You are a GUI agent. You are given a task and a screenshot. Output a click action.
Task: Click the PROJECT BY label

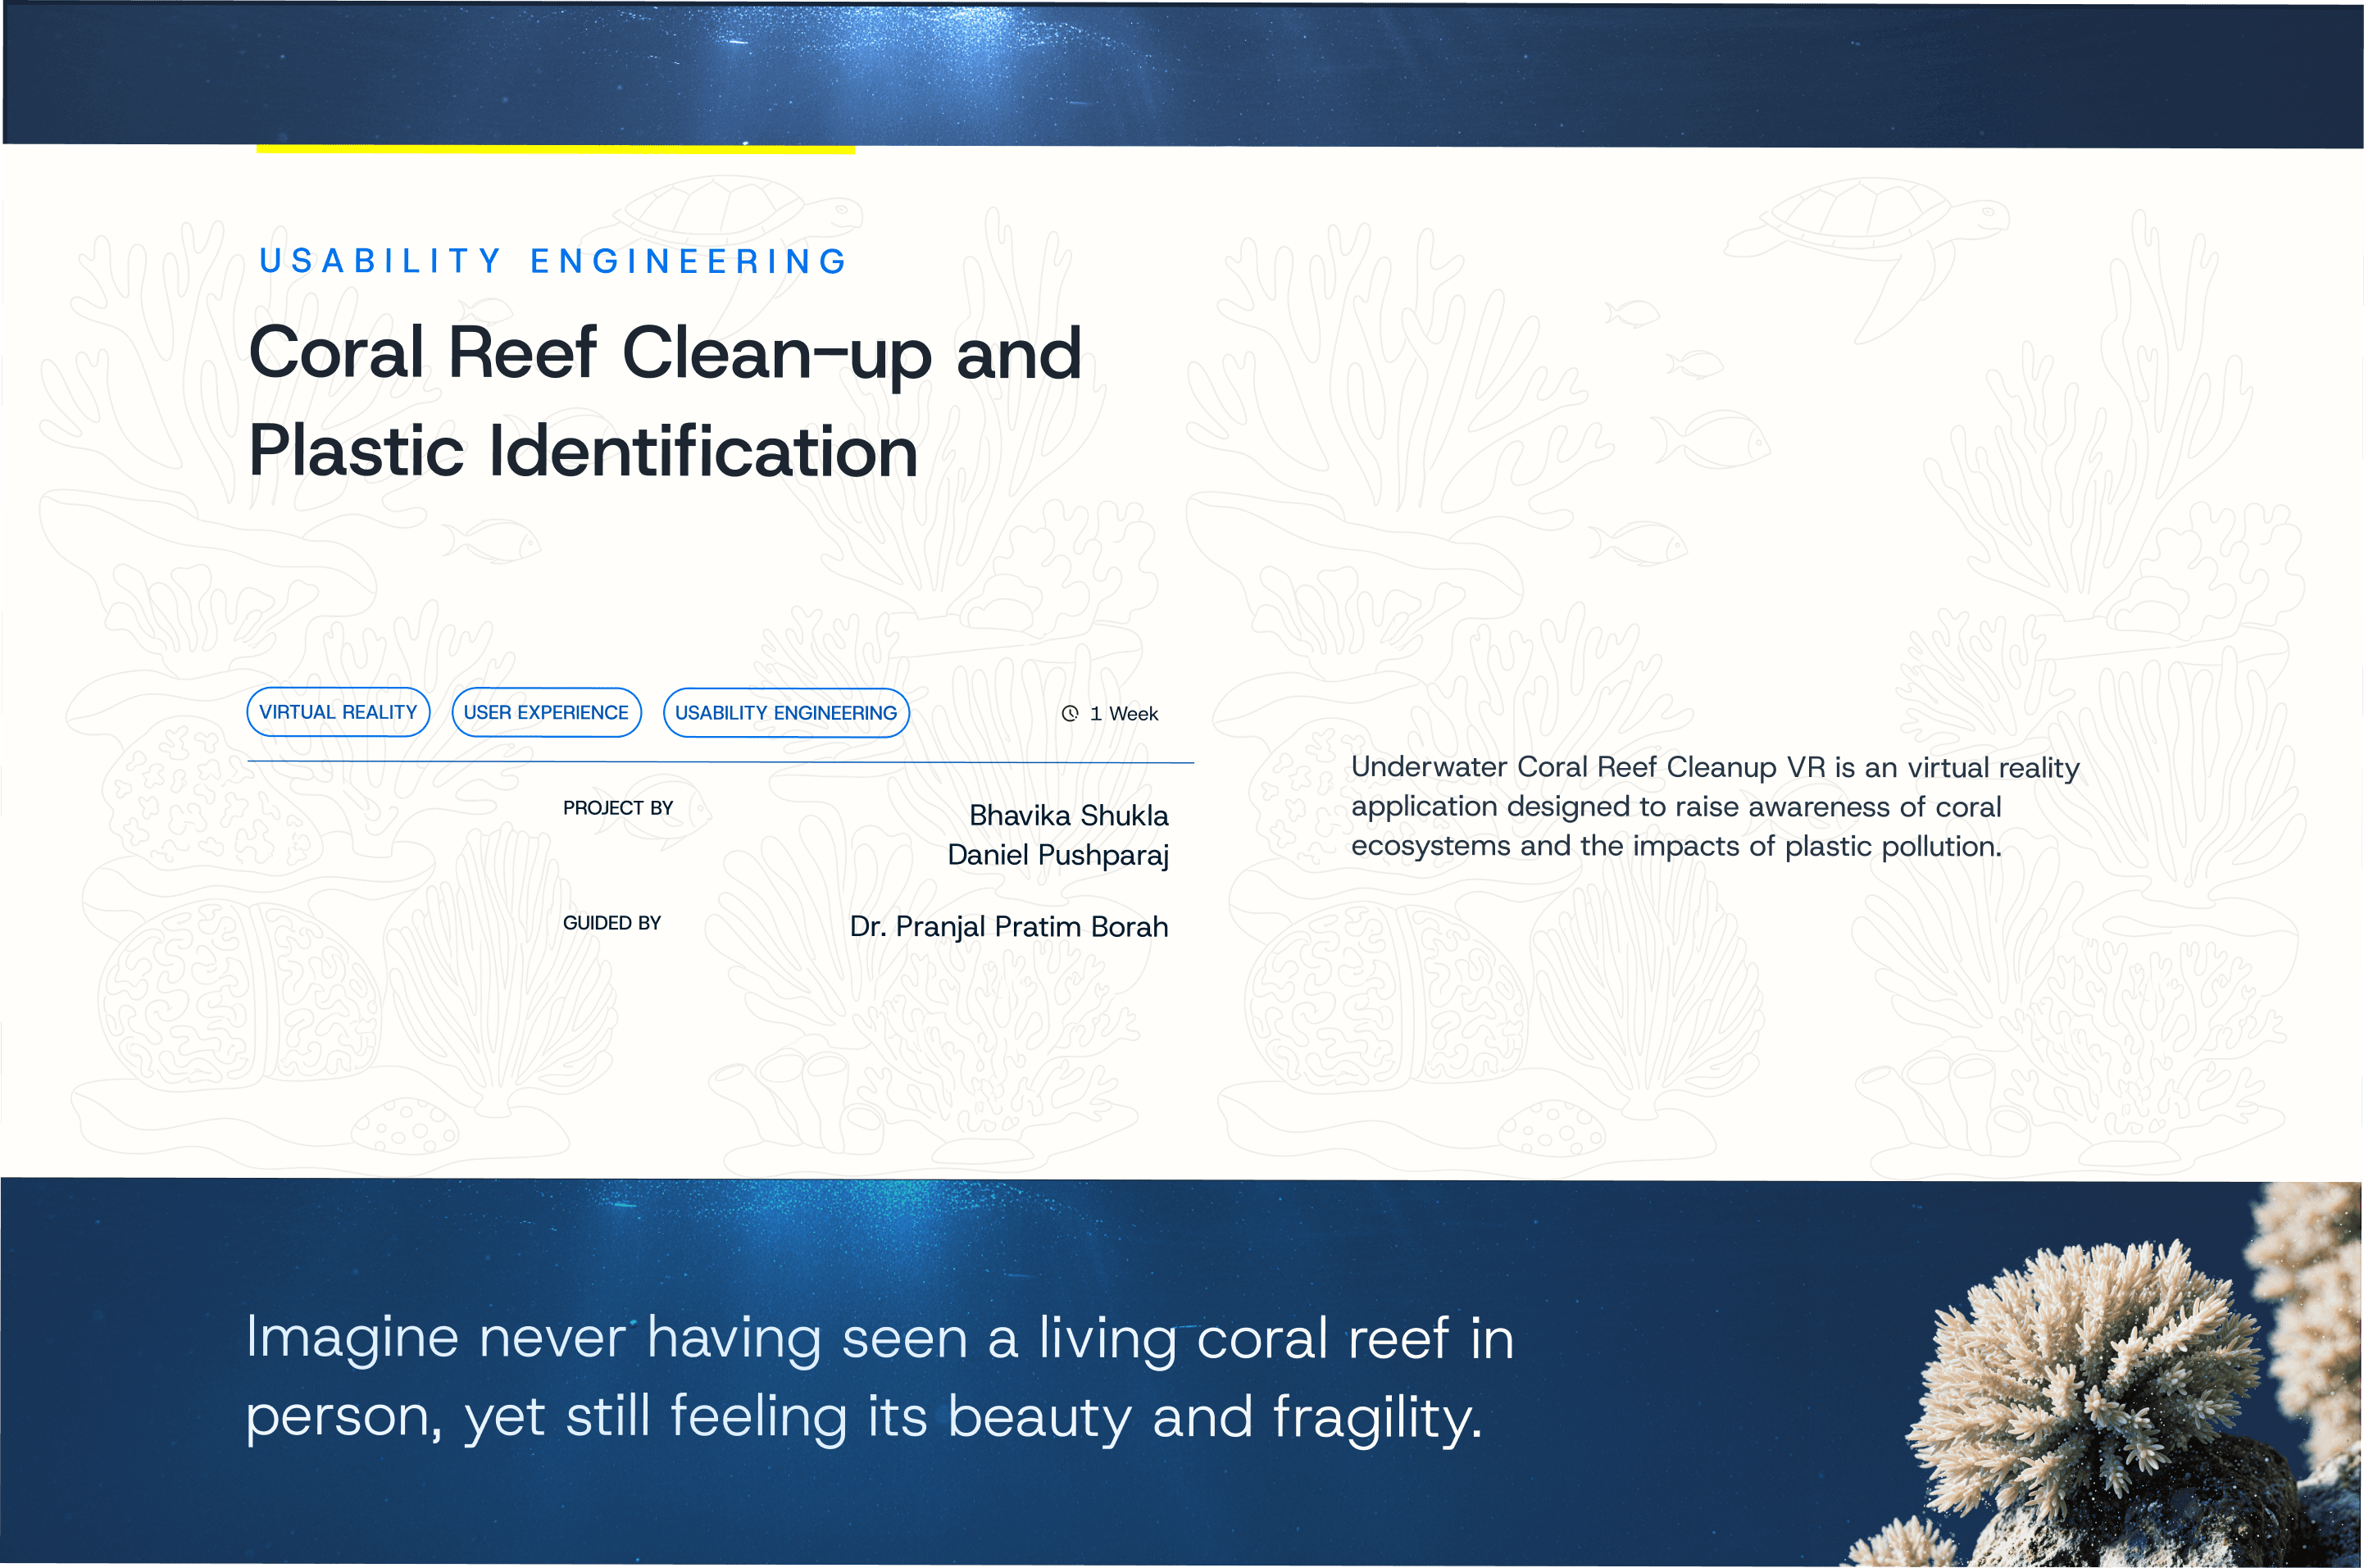[x=618, y=808]
